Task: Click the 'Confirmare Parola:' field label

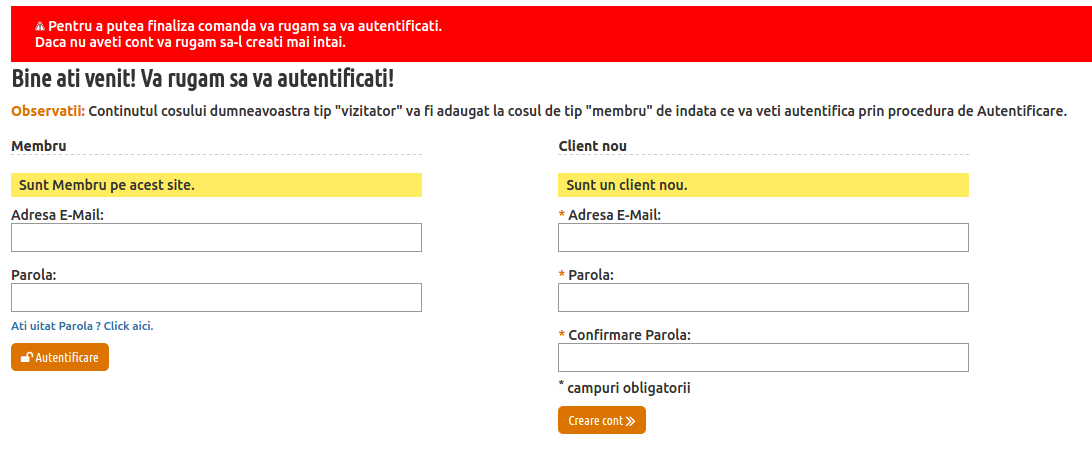Action: click(x=630, y=335)
